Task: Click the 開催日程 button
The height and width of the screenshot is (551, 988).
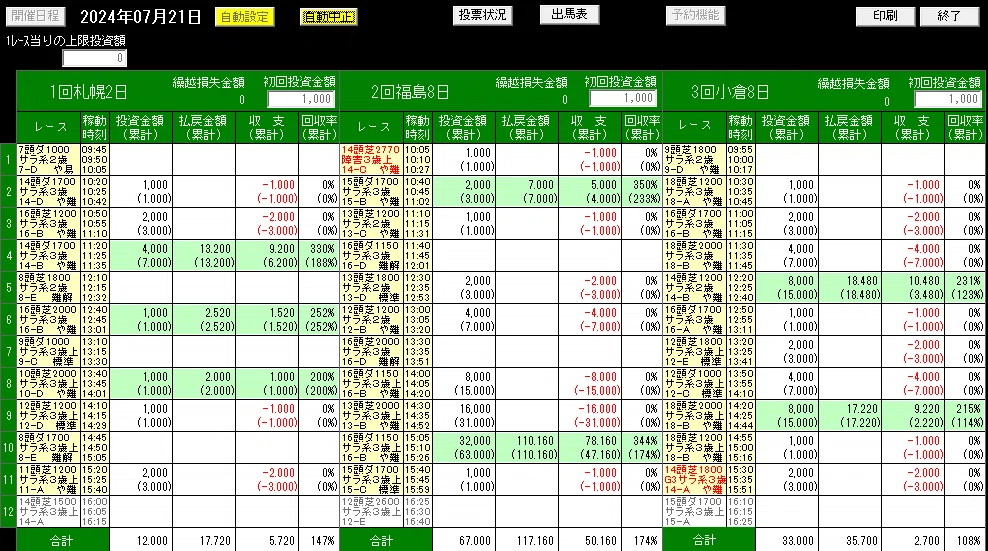Action: click(36, 16)
